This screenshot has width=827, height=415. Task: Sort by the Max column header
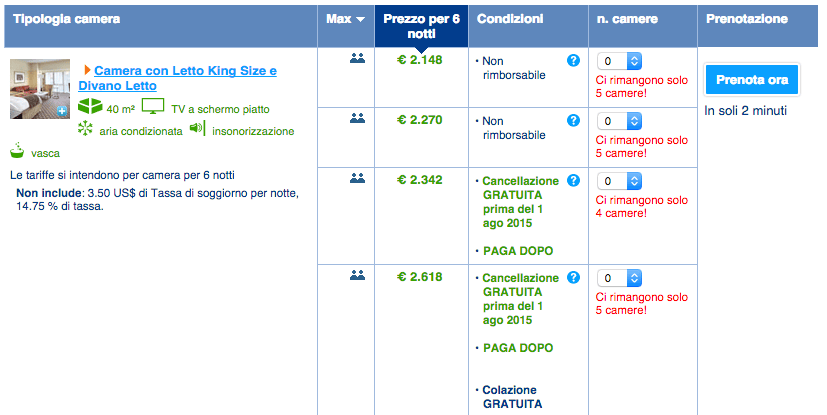[x=346, y=19]
